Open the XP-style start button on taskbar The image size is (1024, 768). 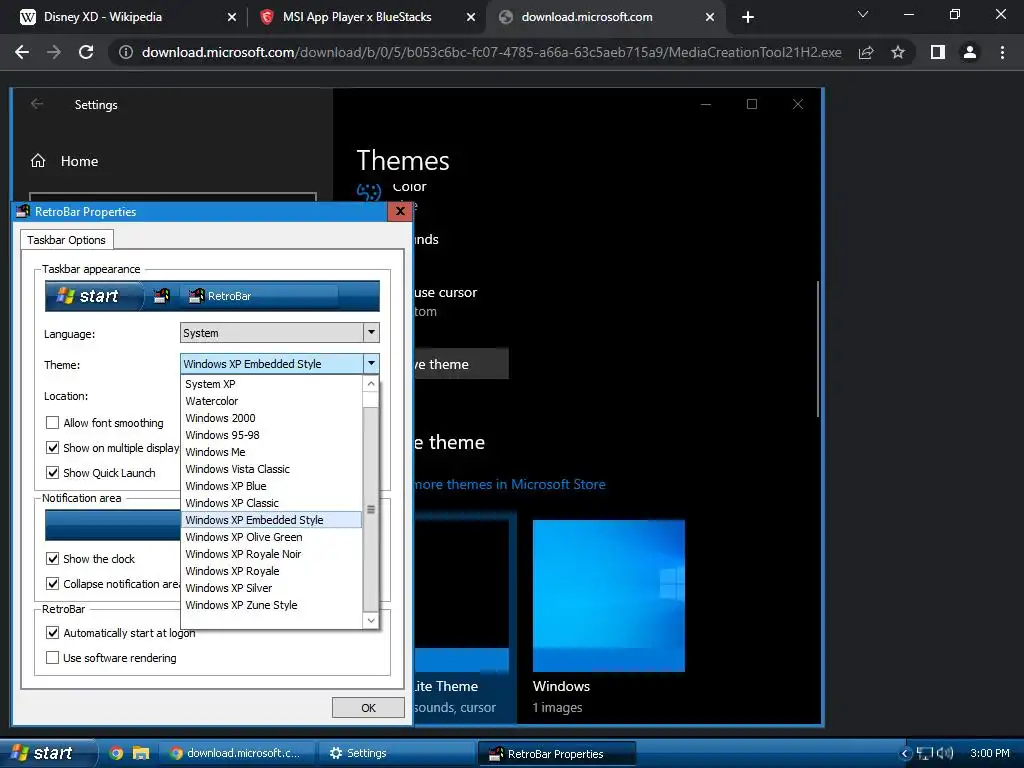(x=47, y=753)
